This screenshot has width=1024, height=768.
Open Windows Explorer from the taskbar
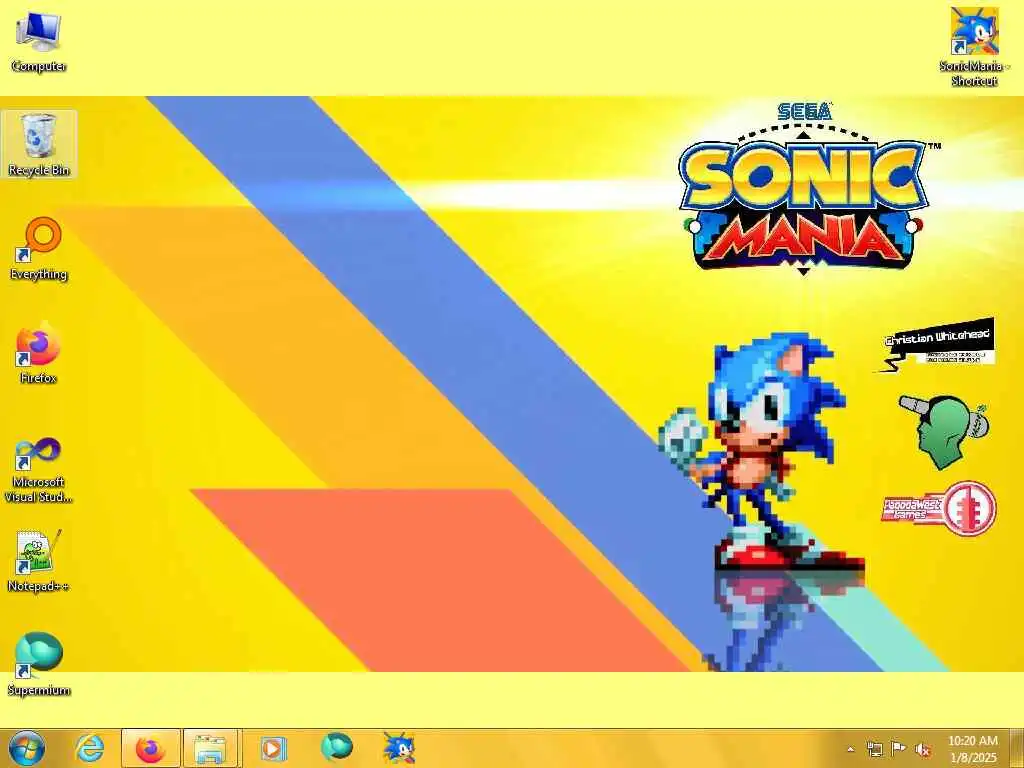212,748
